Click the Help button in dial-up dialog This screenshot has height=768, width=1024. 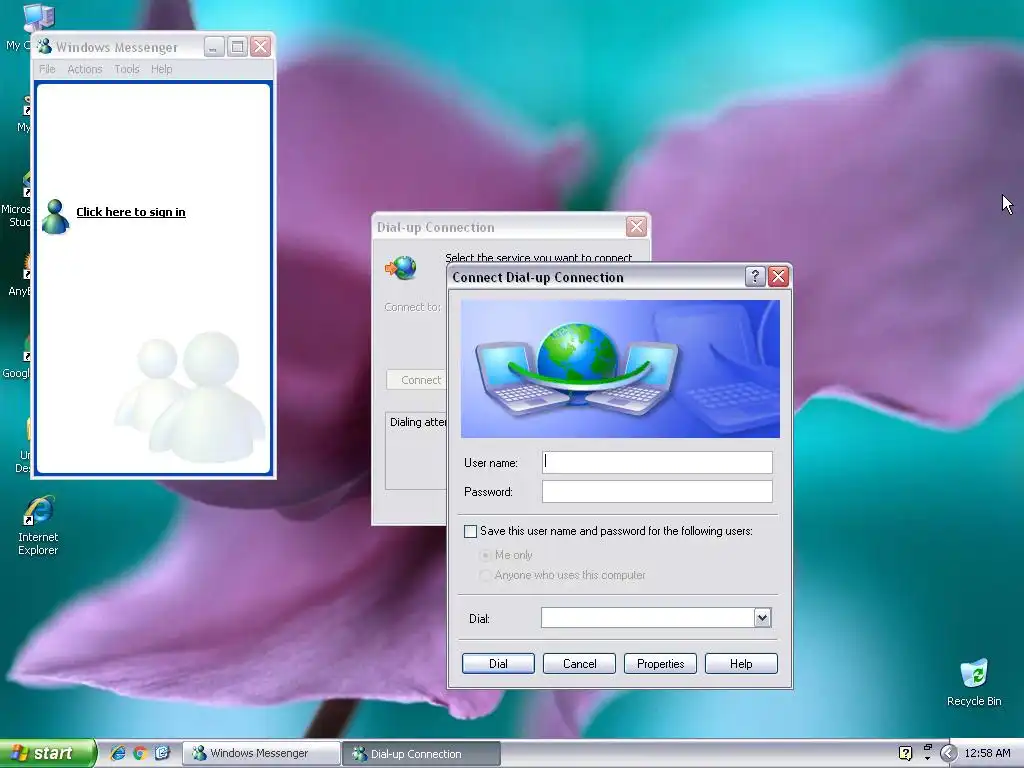(741, 664)
